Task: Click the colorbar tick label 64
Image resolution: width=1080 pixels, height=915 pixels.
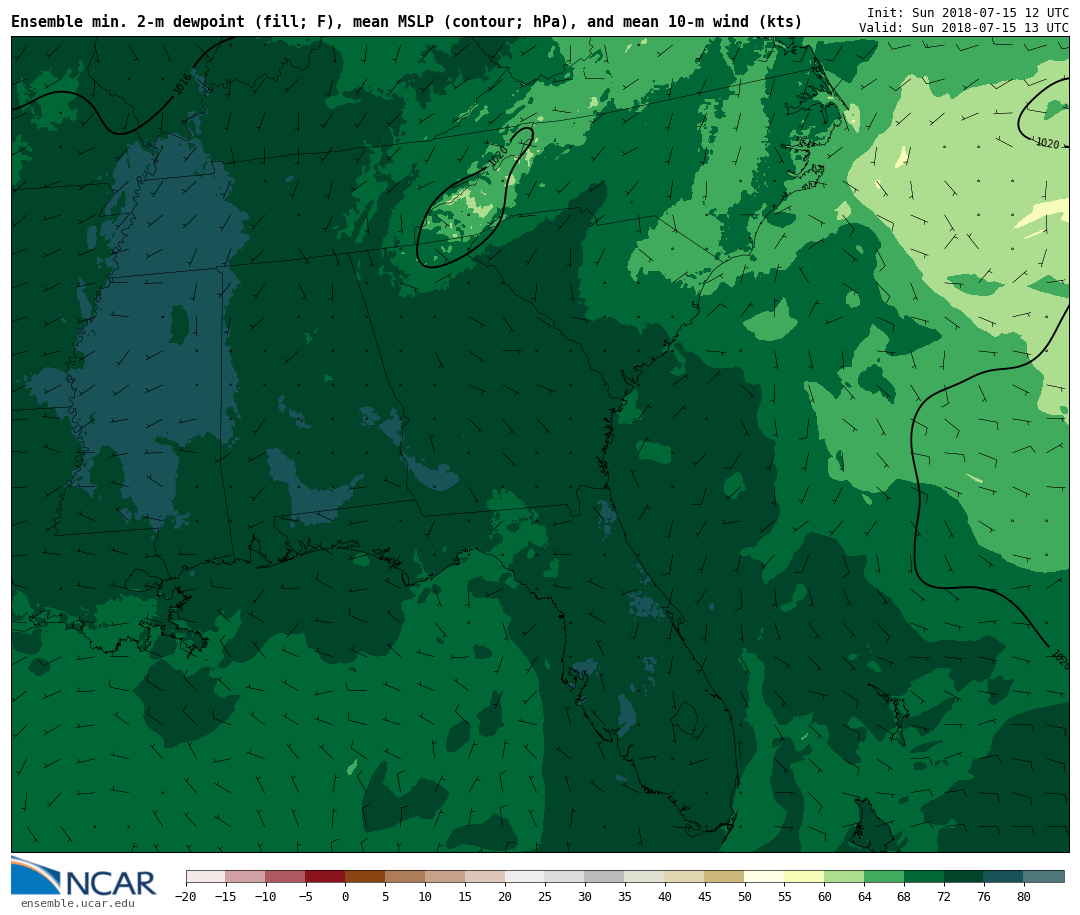Action: coord(864,897)
